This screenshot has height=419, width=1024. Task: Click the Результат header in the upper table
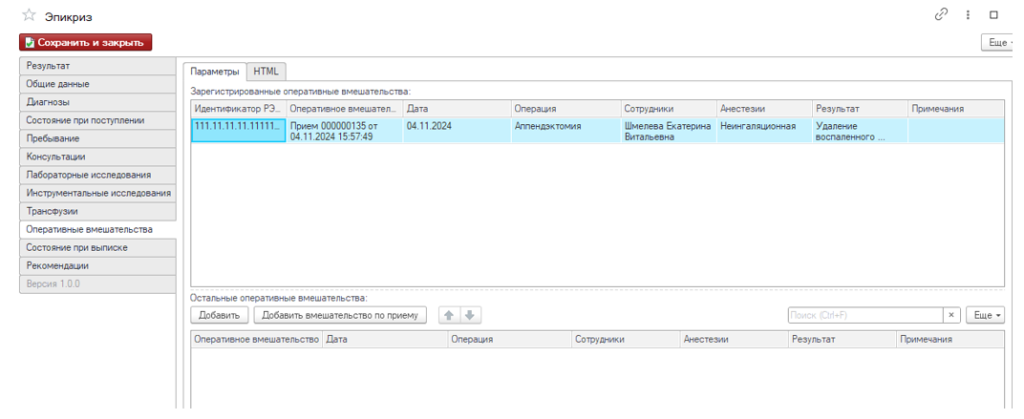859,108
